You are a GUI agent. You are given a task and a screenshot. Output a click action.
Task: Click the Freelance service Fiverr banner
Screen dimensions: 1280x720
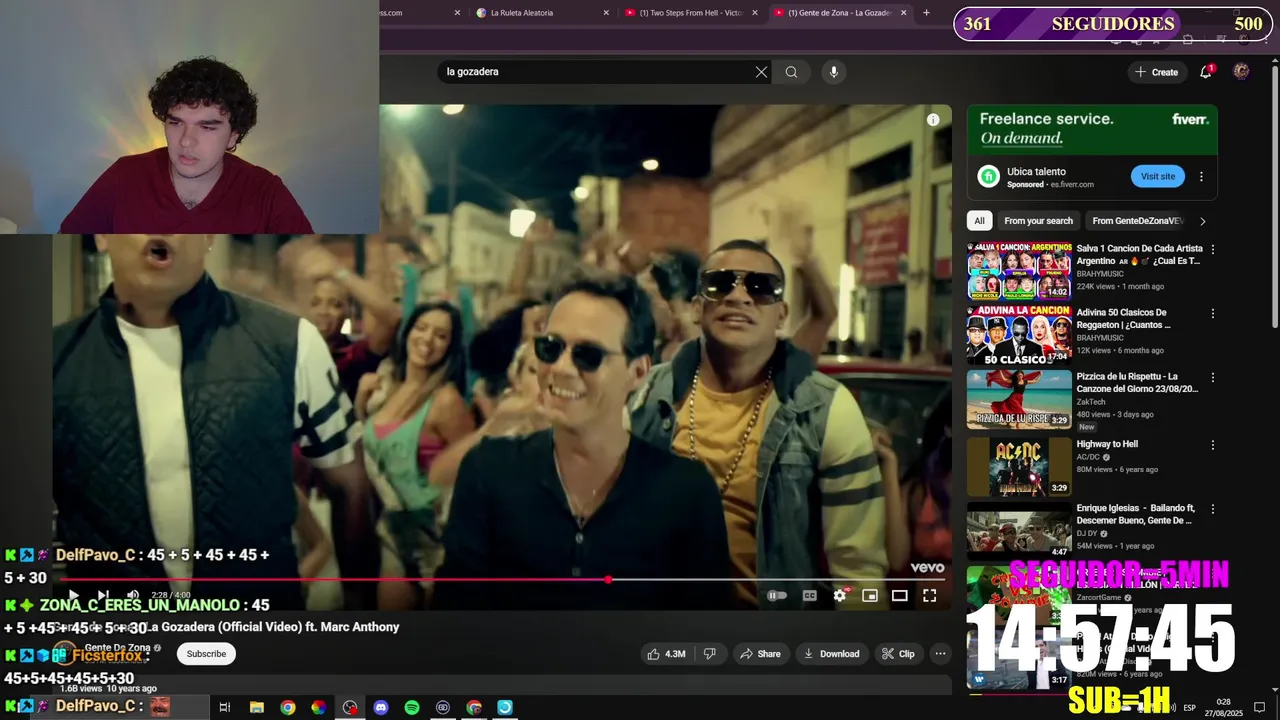[x=1092, y=129]
